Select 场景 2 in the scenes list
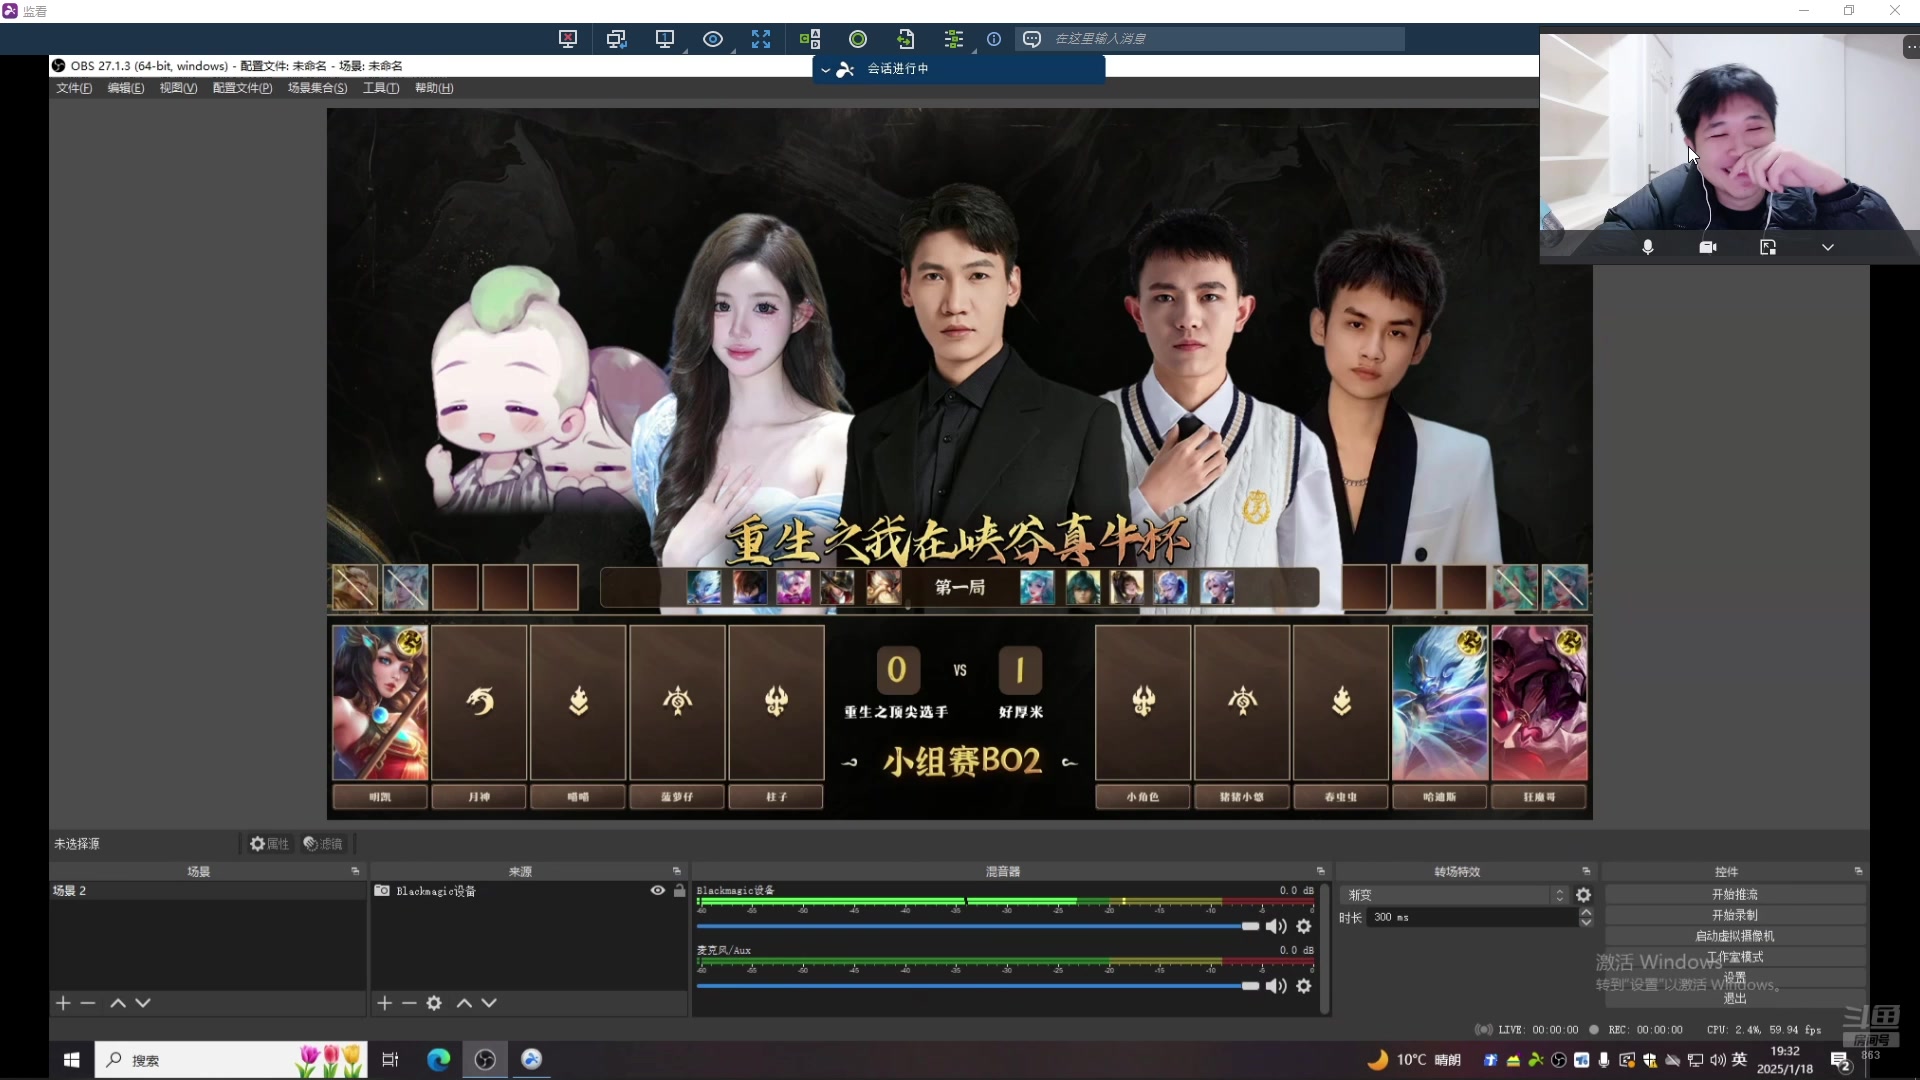1920x1080 pixels. pos(208,890)
